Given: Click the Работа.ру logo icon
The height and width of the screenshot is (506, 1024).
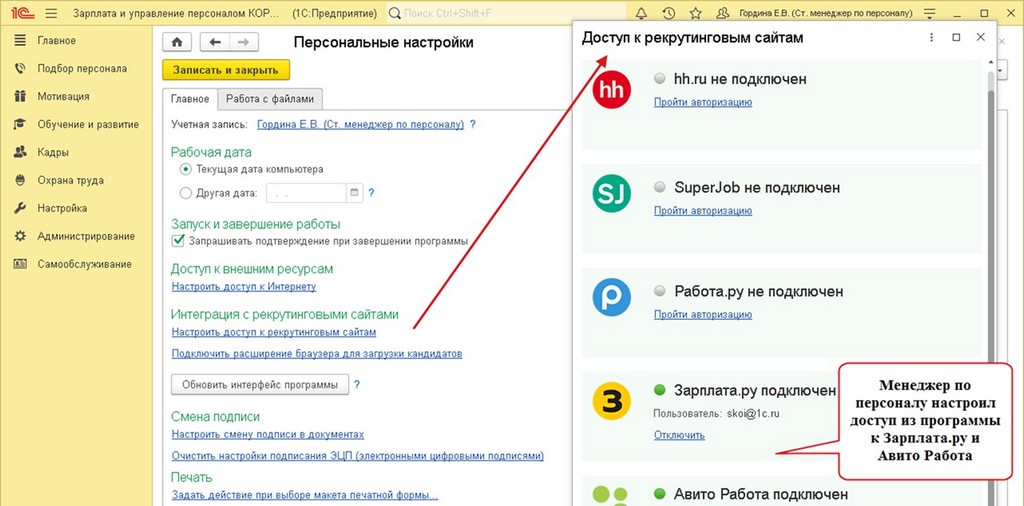Looking at the screenshot, I should pos(611,297).
